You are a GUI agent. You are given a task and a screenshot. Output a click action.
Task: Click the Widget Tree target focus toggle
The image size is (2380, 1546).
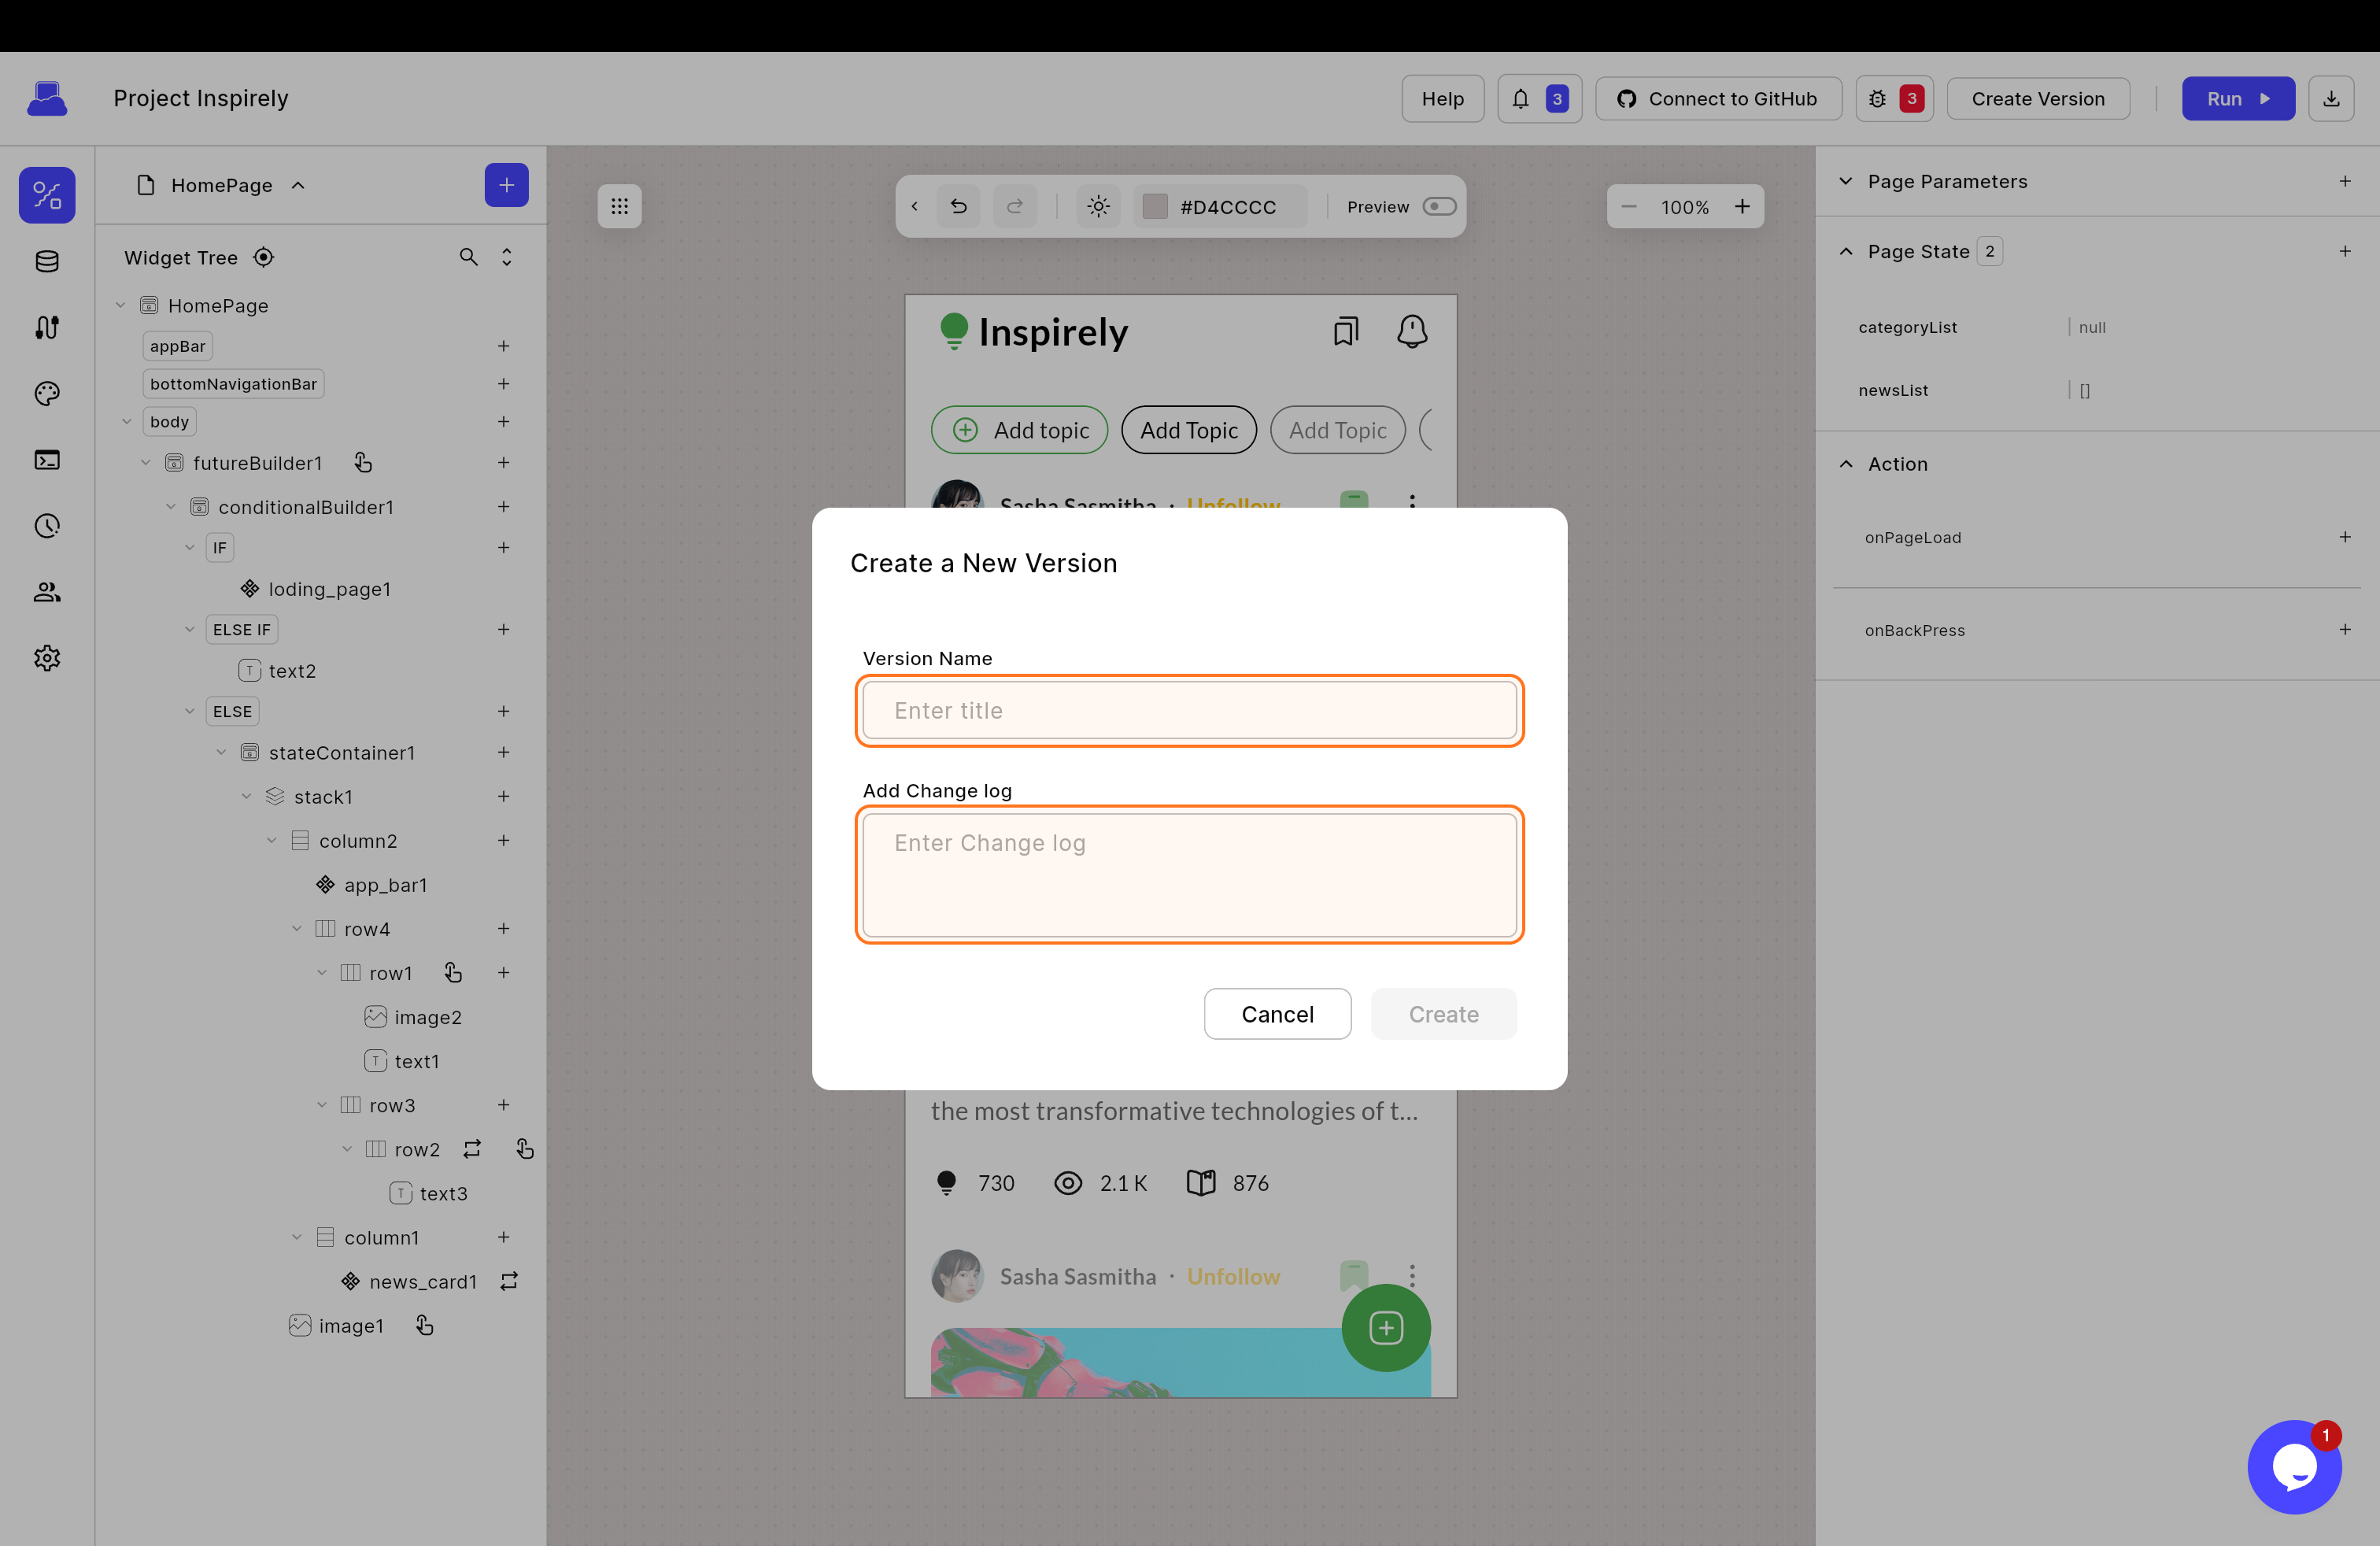(x=263, y=257)
